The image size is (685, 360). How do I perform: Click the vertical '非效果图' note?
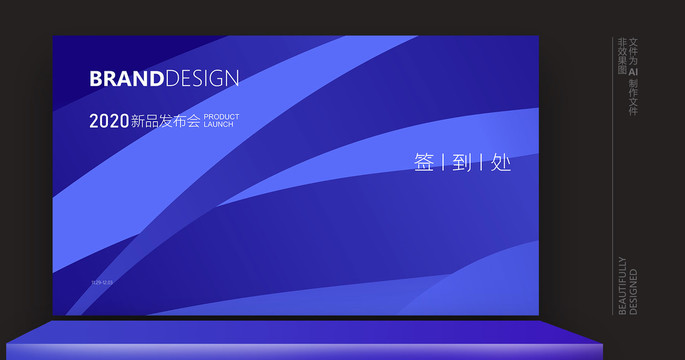[622, 56]
